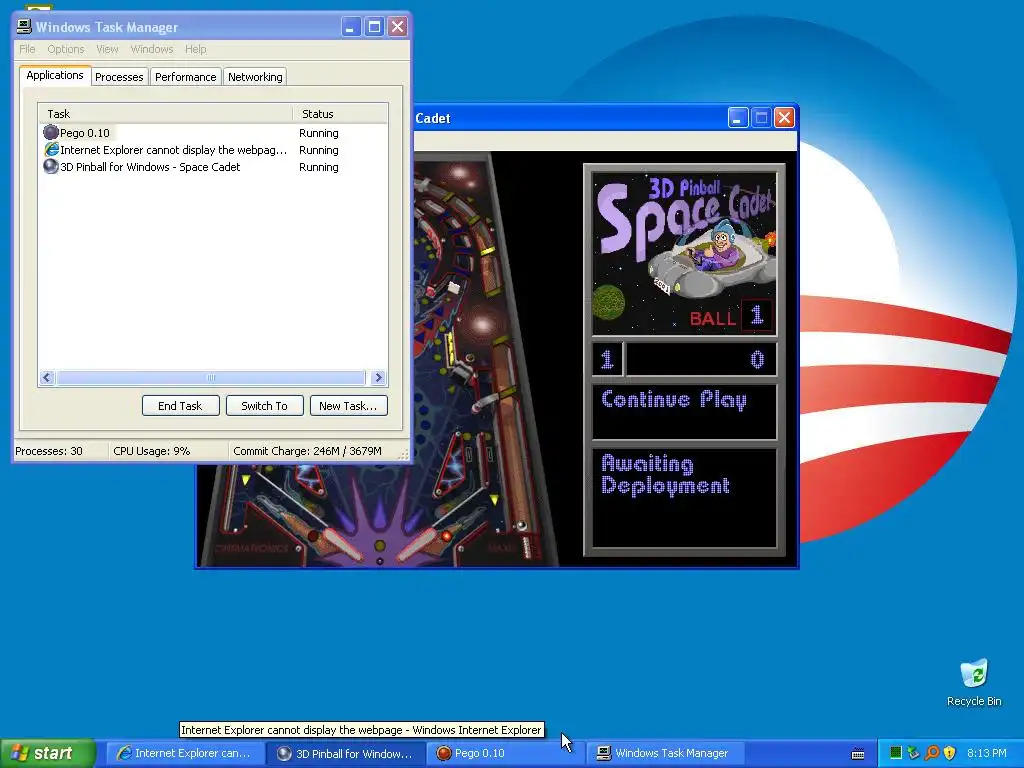Click the Internet Explorer icon in task list

coord(51,150)
